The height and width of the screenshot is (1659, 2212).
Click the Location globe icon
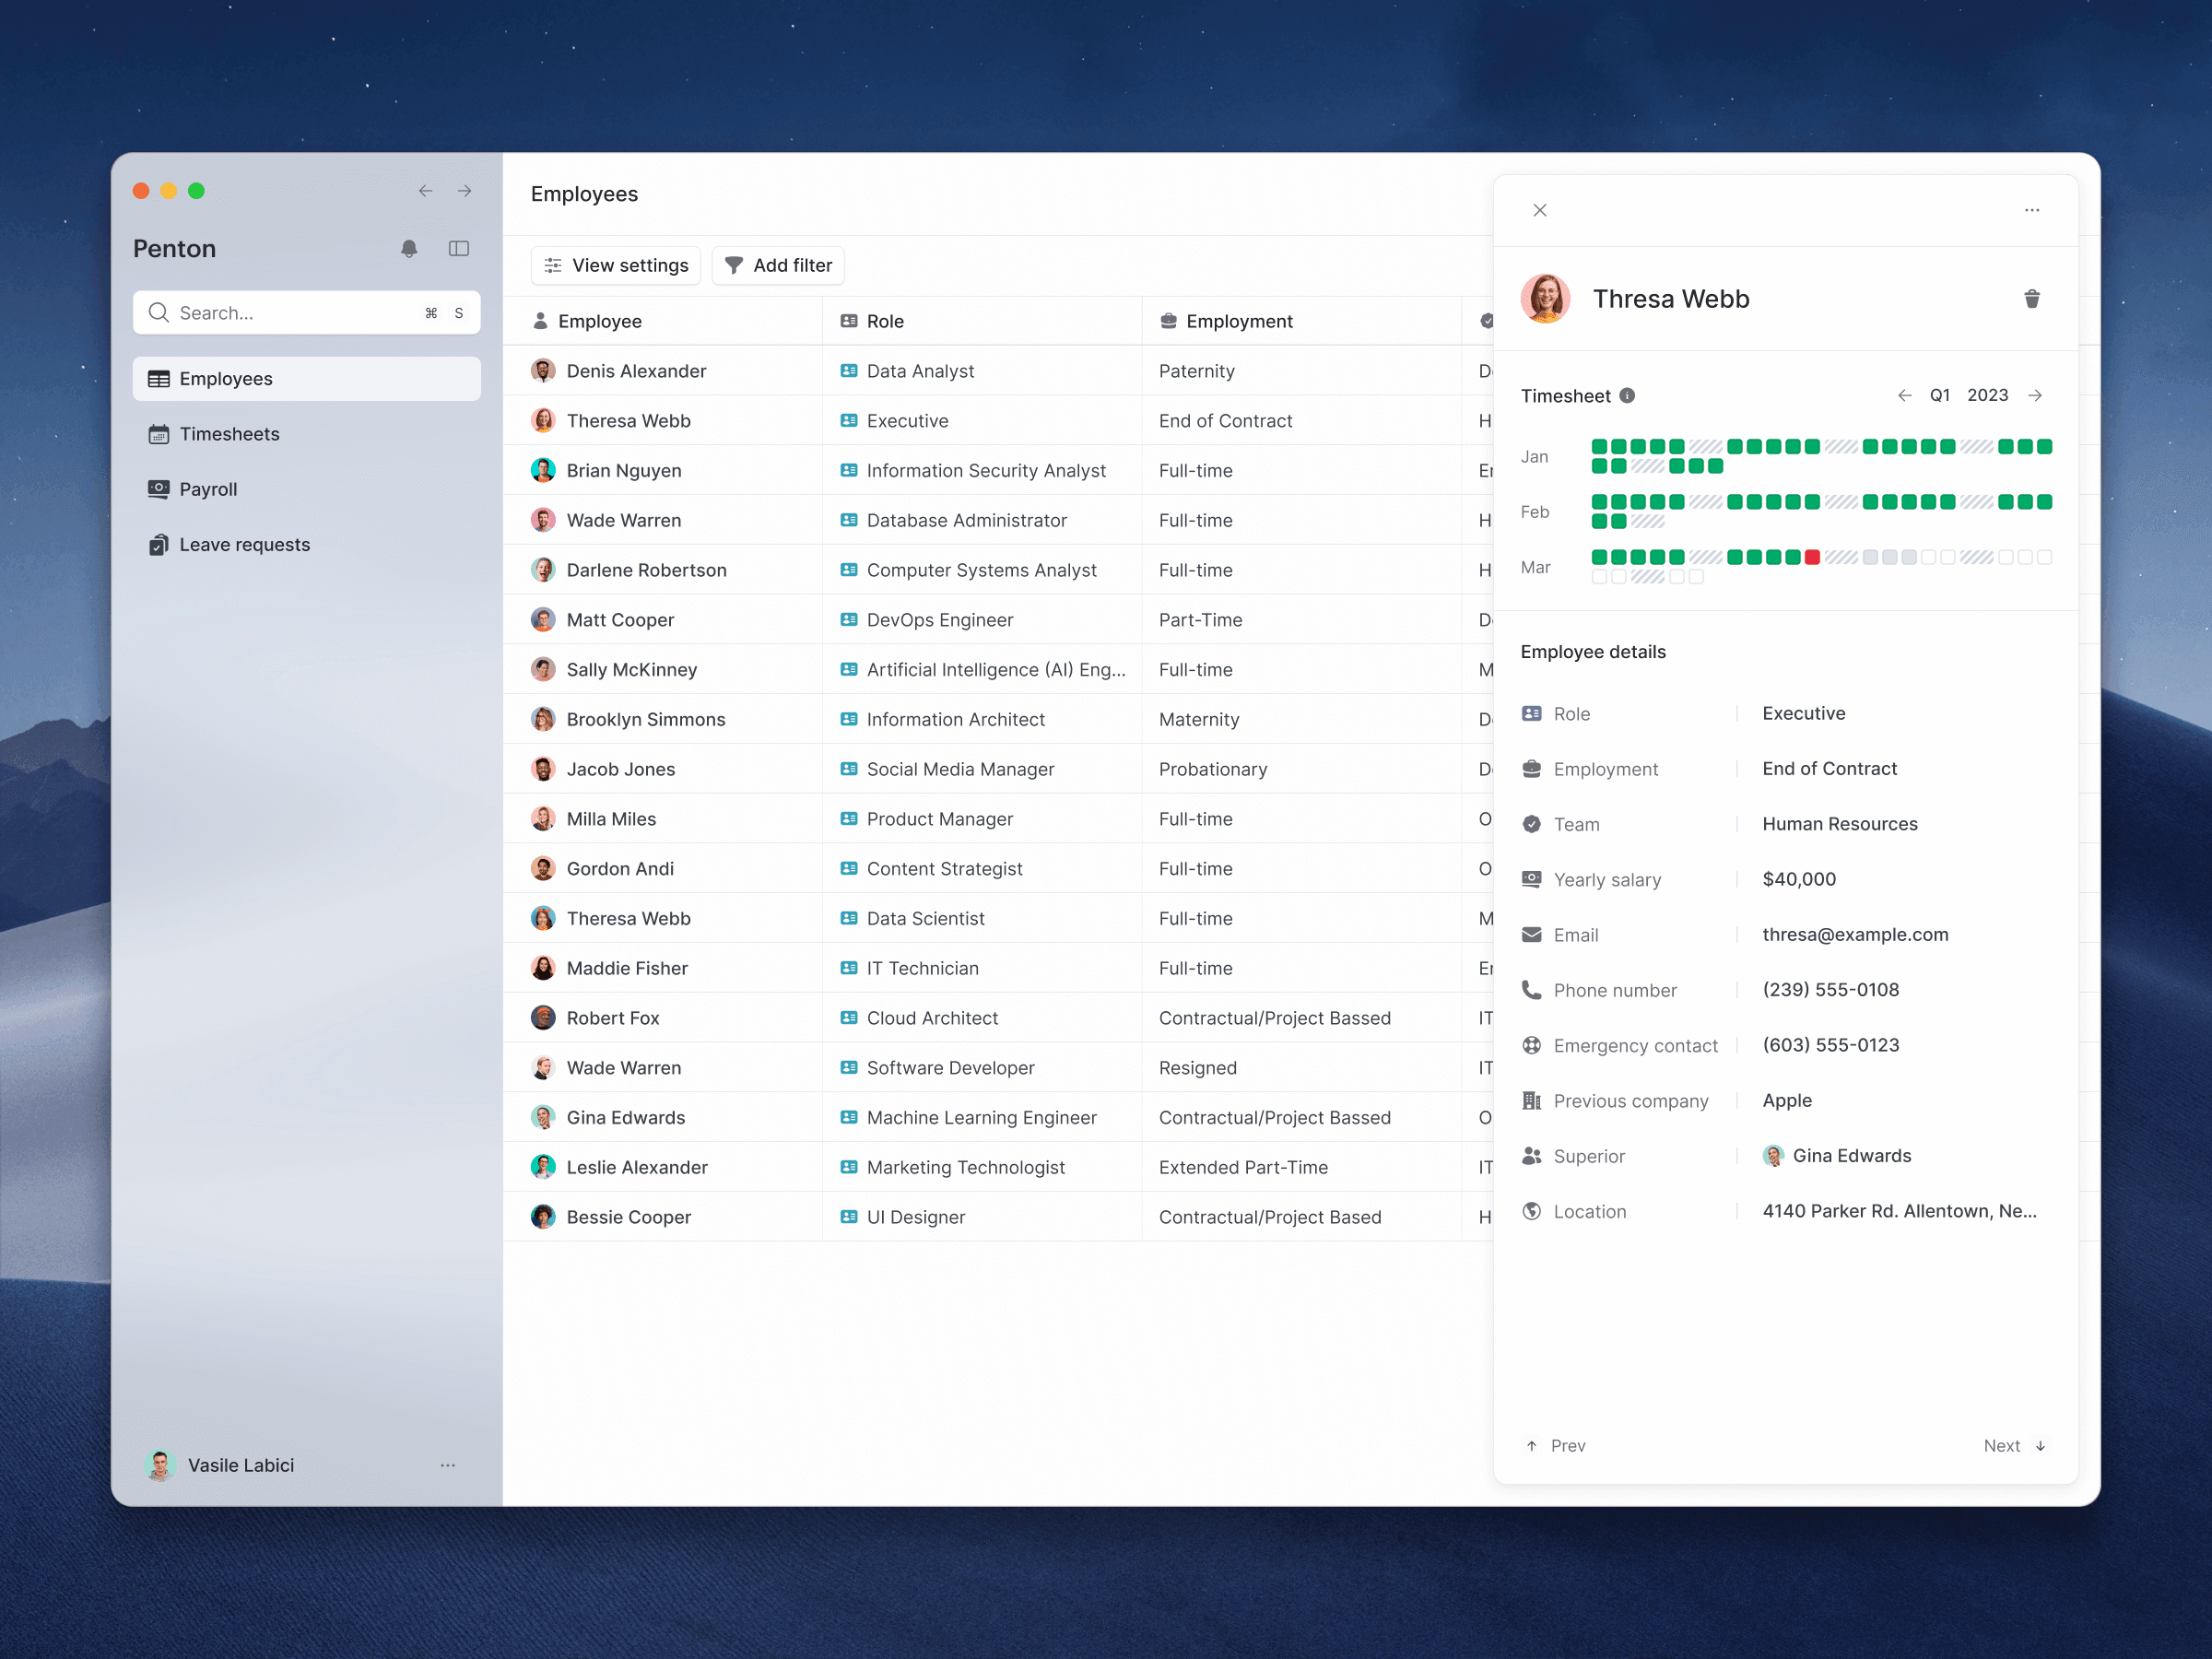pos(1531,1211)
